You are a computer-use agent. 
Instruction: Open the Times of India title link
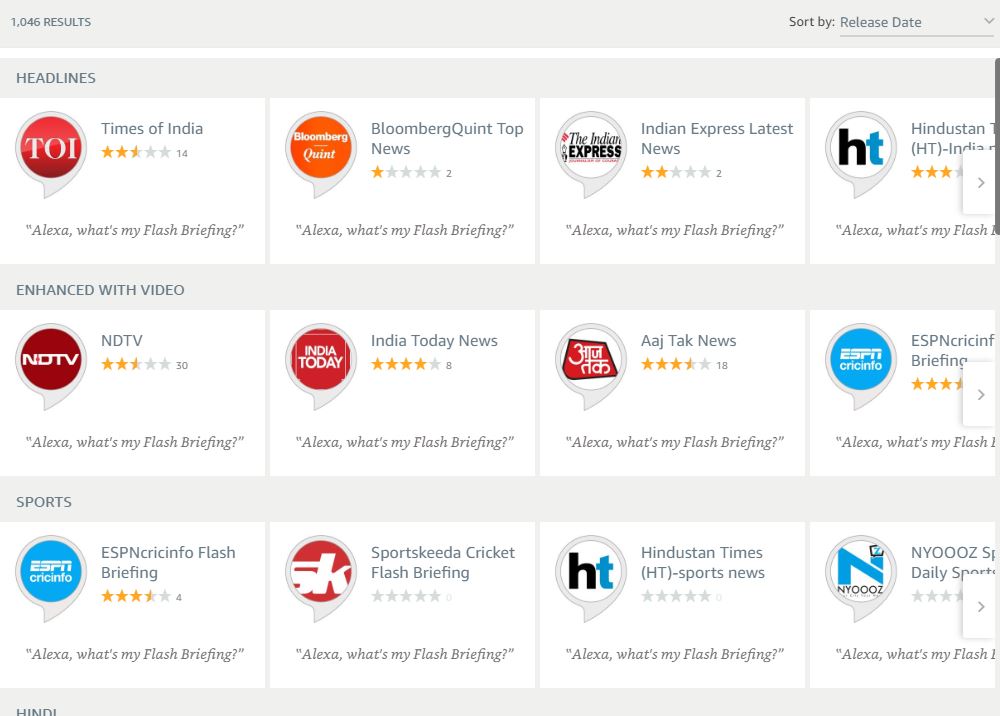152,128
